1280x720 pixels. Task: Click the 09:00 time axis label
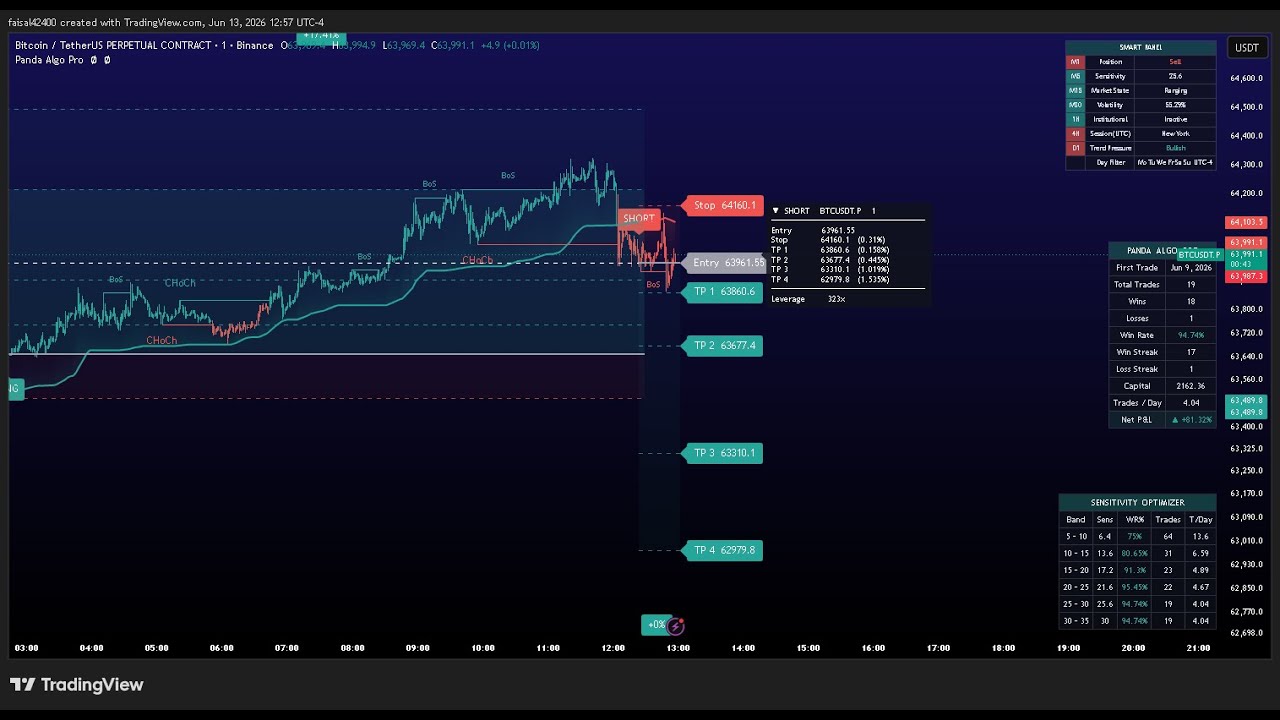click(x=418, y=648)
